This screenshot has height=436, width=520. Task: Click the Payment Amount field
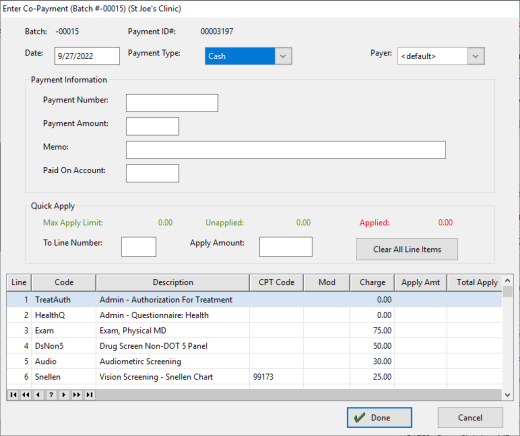(152, 126)
